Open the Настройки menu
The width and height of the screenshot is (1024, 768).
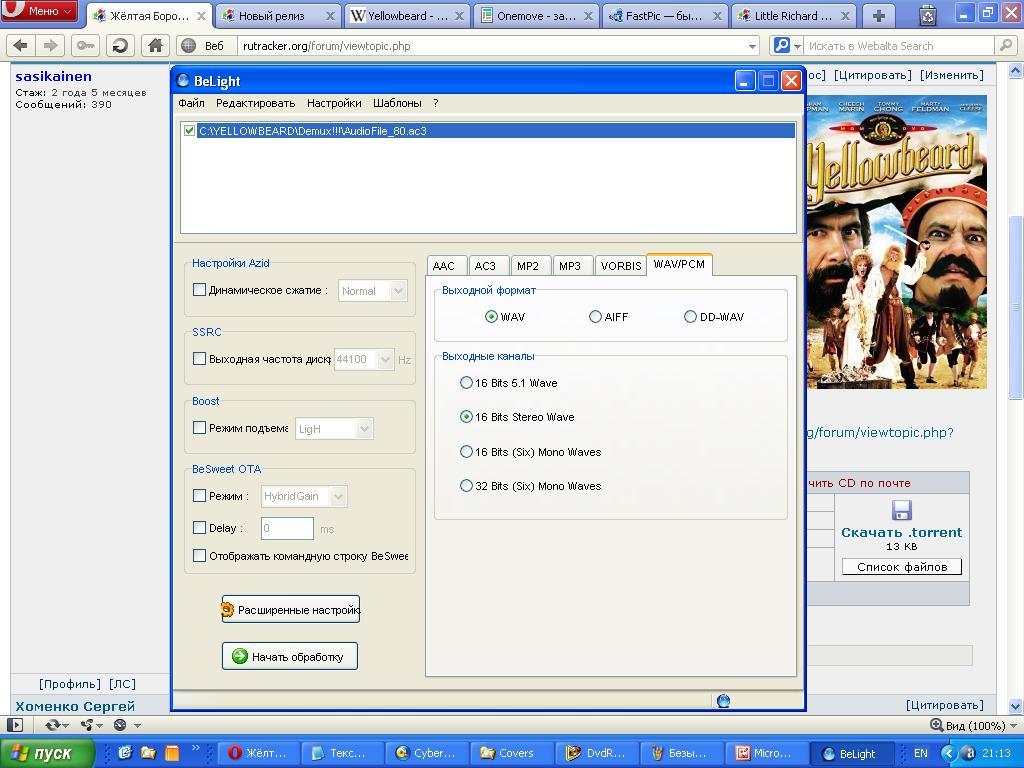[x=334, y=103]
